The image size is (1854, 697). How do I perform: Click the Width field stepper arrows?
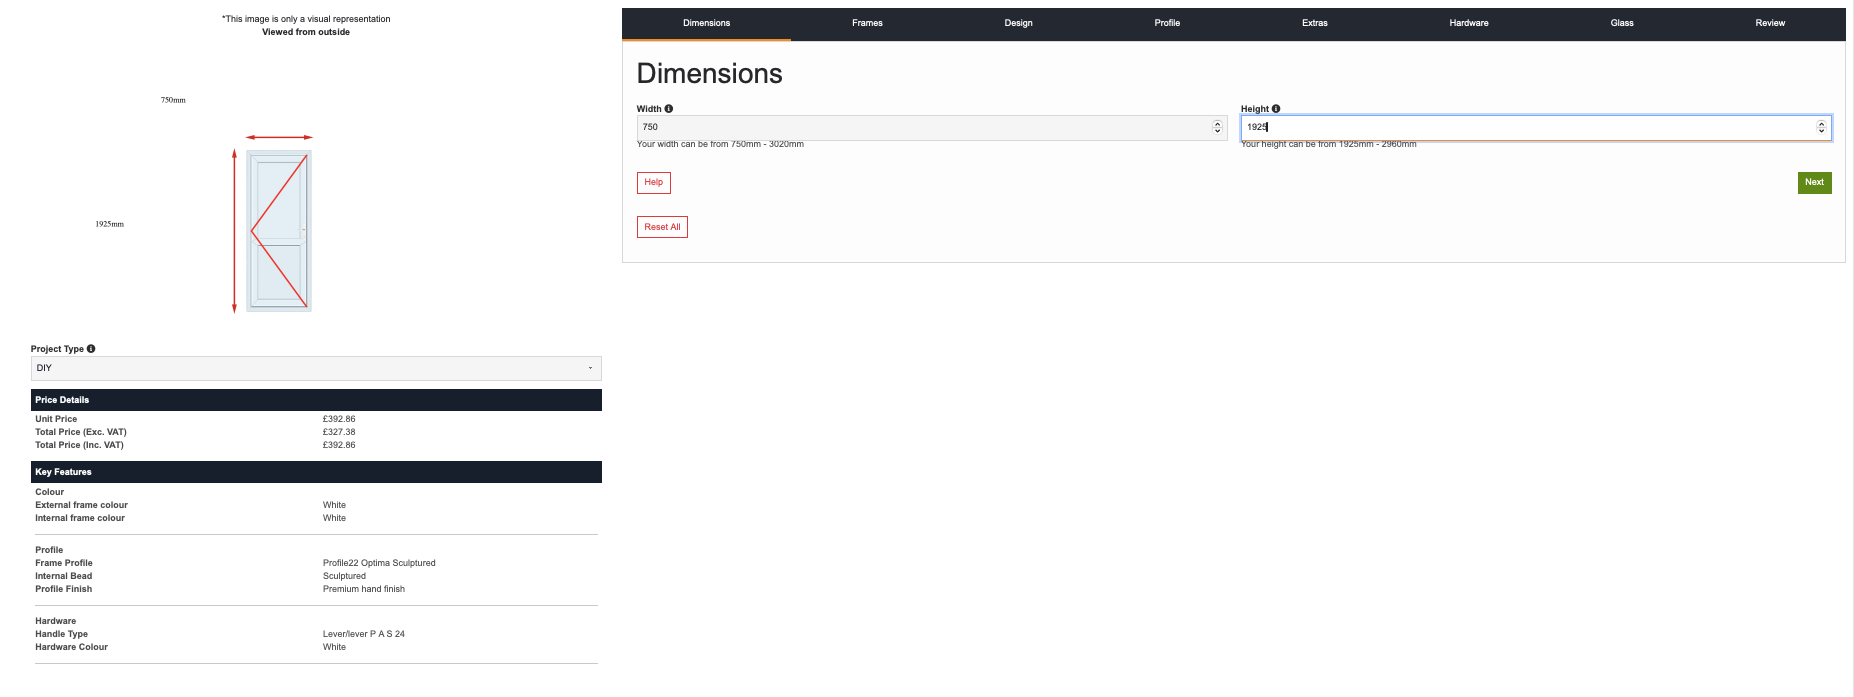tap(1217, 127)
